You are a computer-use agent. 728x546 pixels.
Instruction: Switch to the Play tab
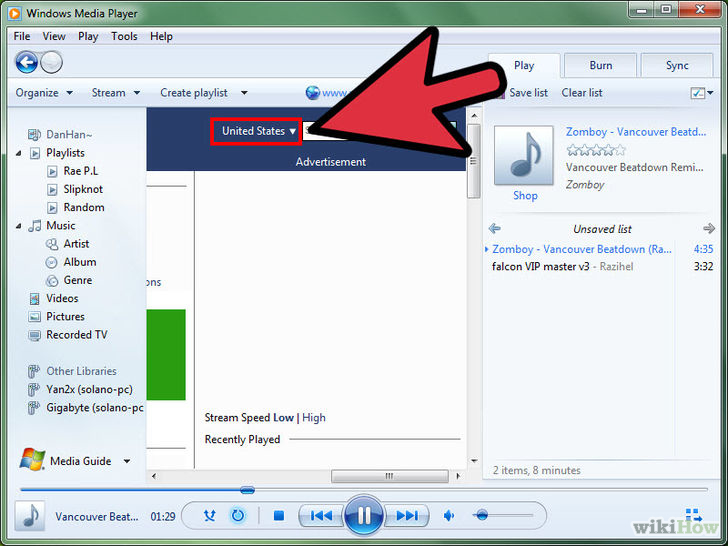click(x=524, y=65)
